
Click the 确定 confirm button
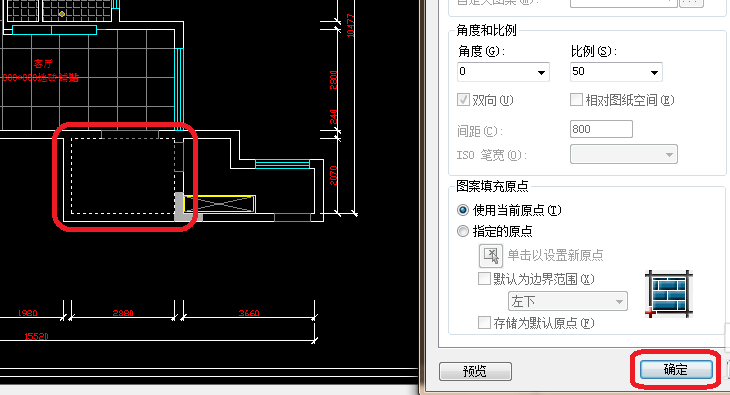click(676, 369)
